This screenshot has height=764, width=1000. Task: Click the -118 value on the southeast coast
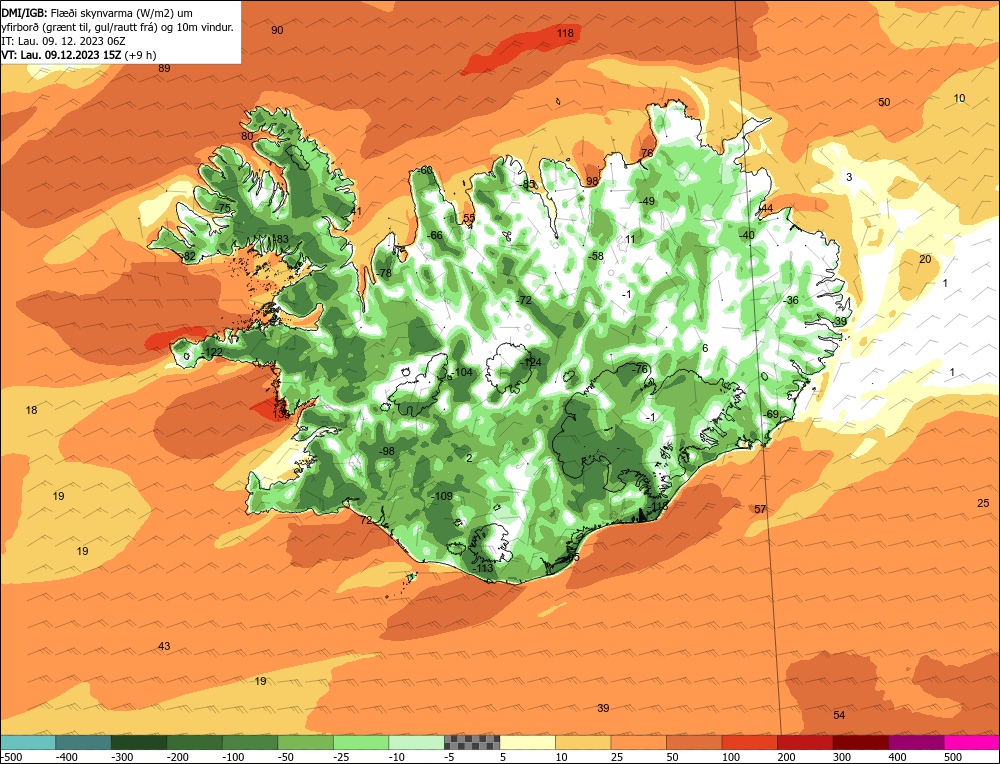coord(658,506)
